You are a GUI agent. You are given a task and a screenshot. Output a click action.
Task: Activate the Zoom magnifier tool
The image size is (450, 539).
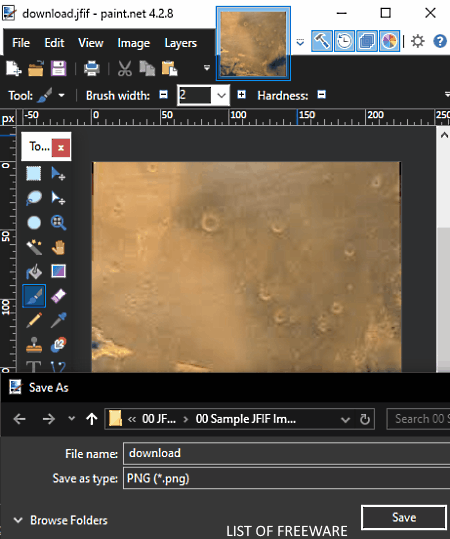(x=58, y=222)
